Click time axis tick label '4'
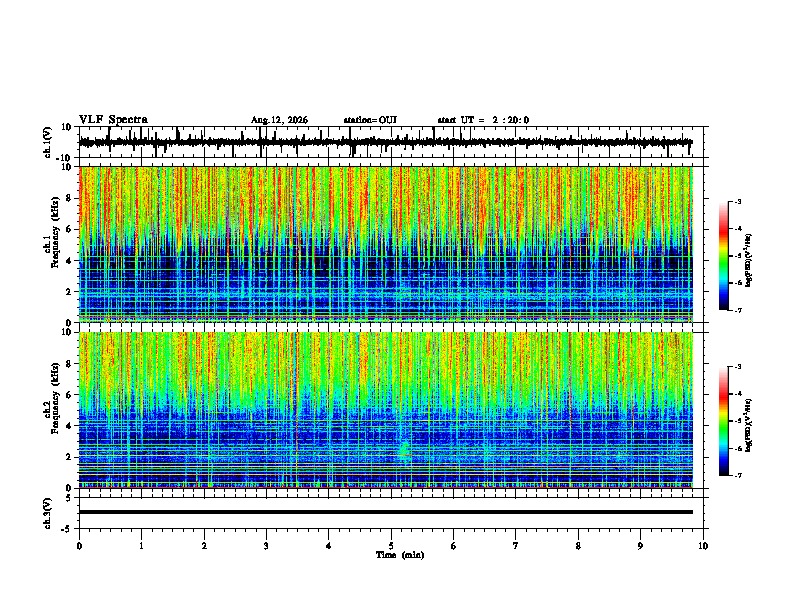This screenshot has height=612, width=792. (329, 546)
